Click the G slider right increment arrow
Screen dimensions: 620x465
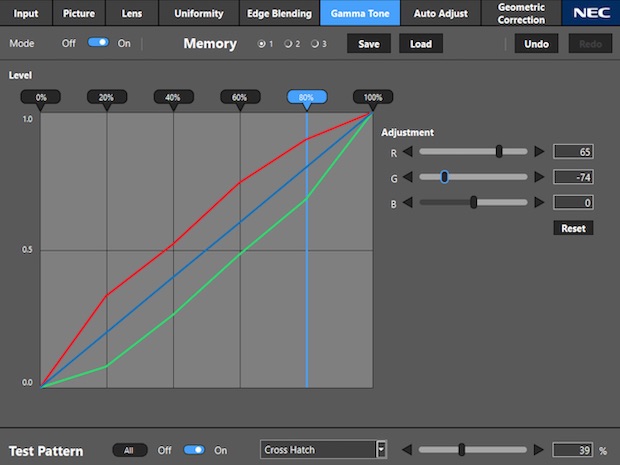click(540, 177)
